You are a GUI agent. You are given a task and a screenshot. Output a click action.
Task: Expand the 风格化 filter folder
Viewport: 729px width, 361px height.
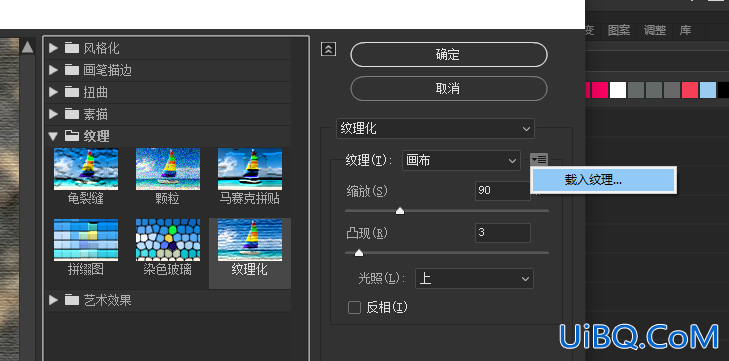[53, 48]
